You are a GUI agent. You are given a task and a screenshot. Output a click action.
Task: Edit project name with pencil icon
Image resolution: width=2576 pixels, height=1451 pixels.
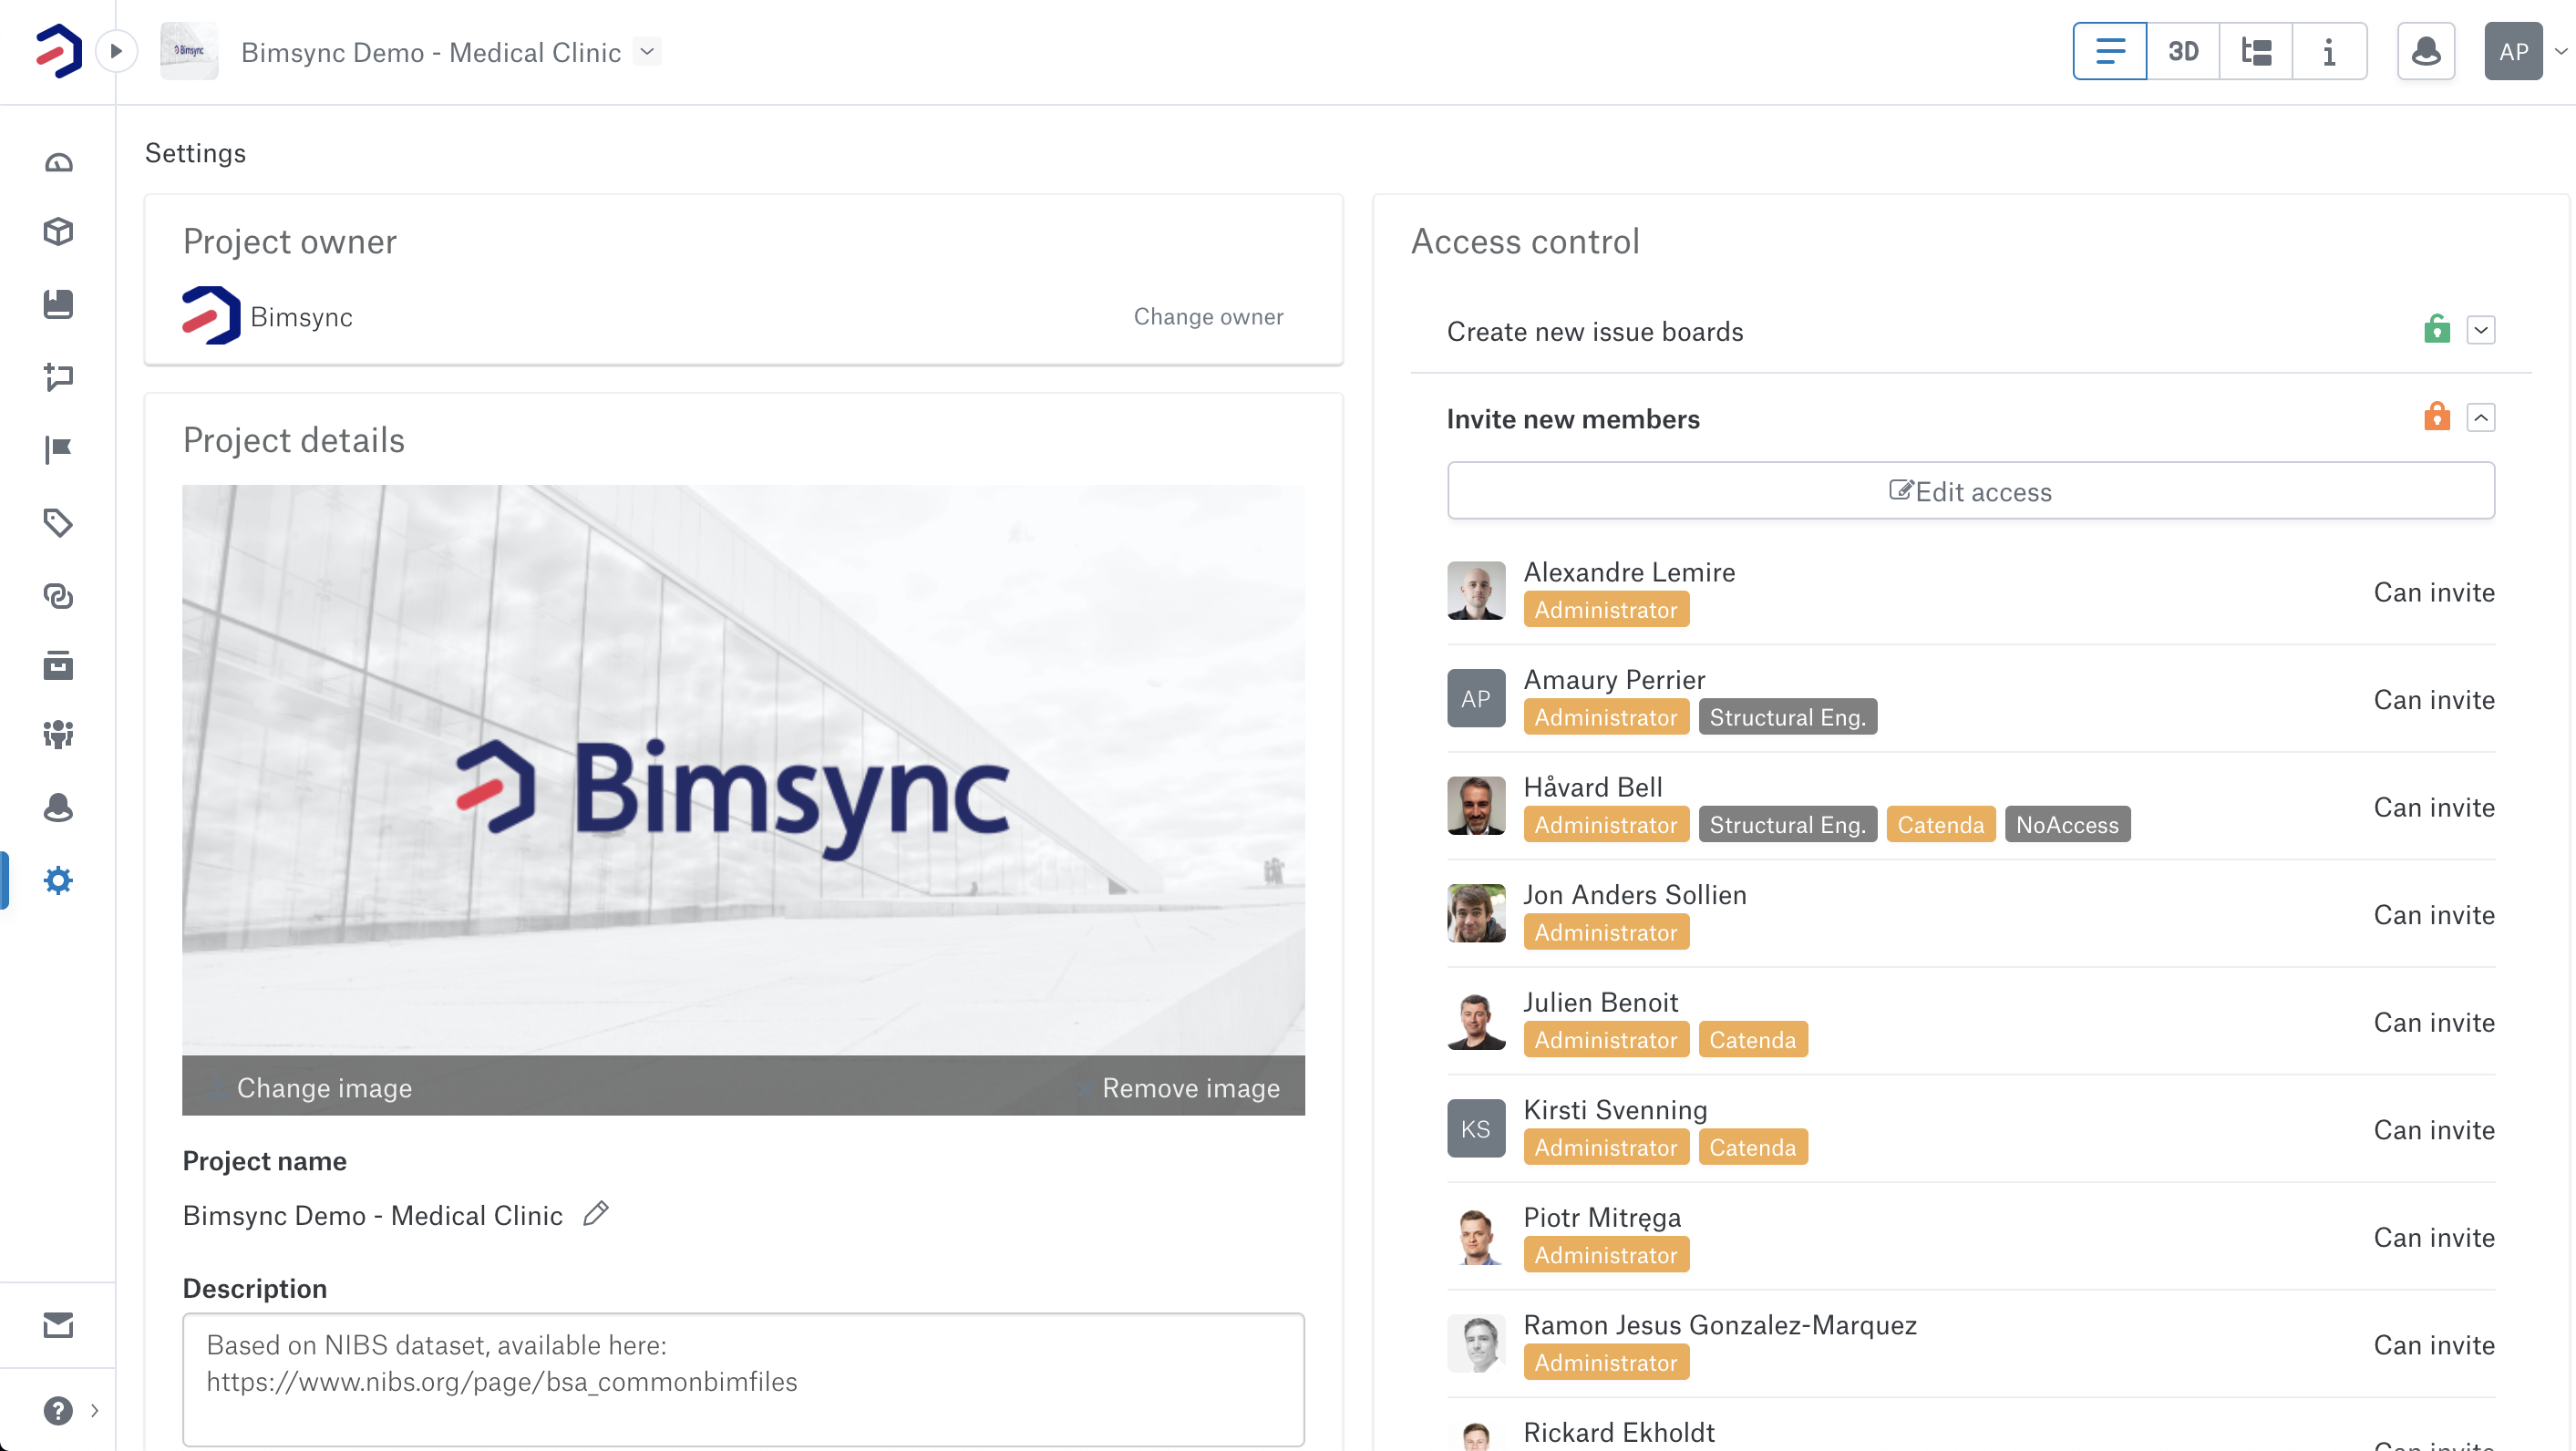point(596,1214)
